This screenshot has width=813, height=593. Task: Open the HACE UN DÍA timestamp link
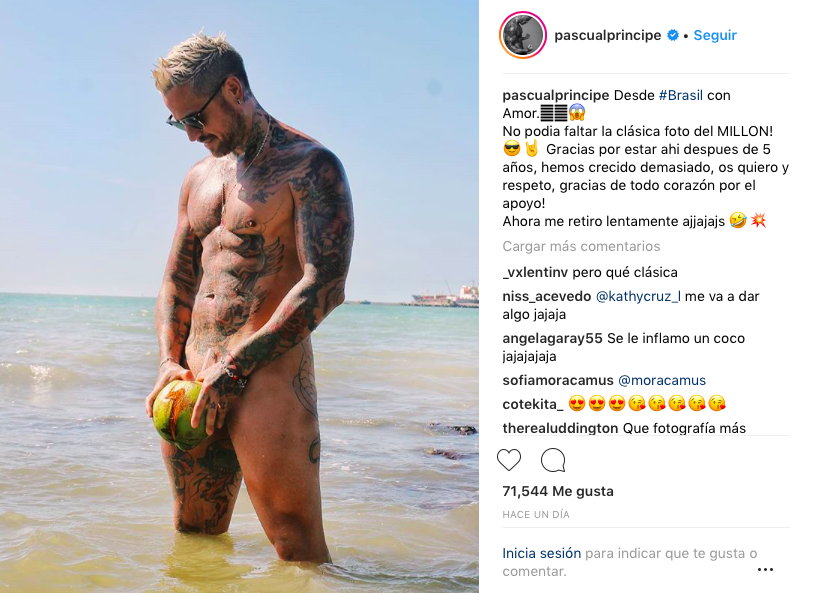click(536, 515)
